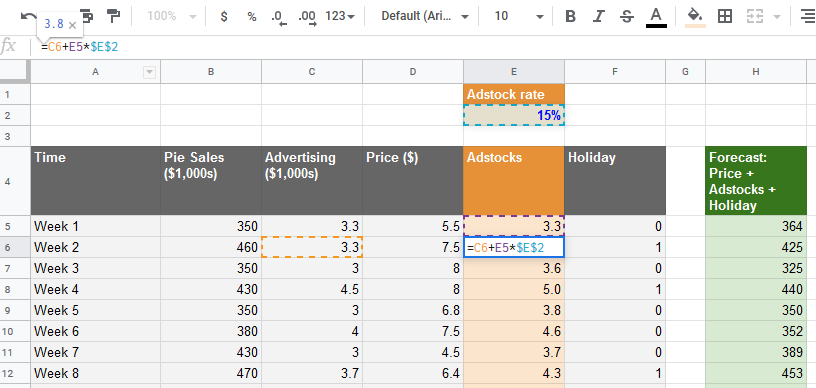Decrease decimal places (.0 icon)

pos(279,17)
